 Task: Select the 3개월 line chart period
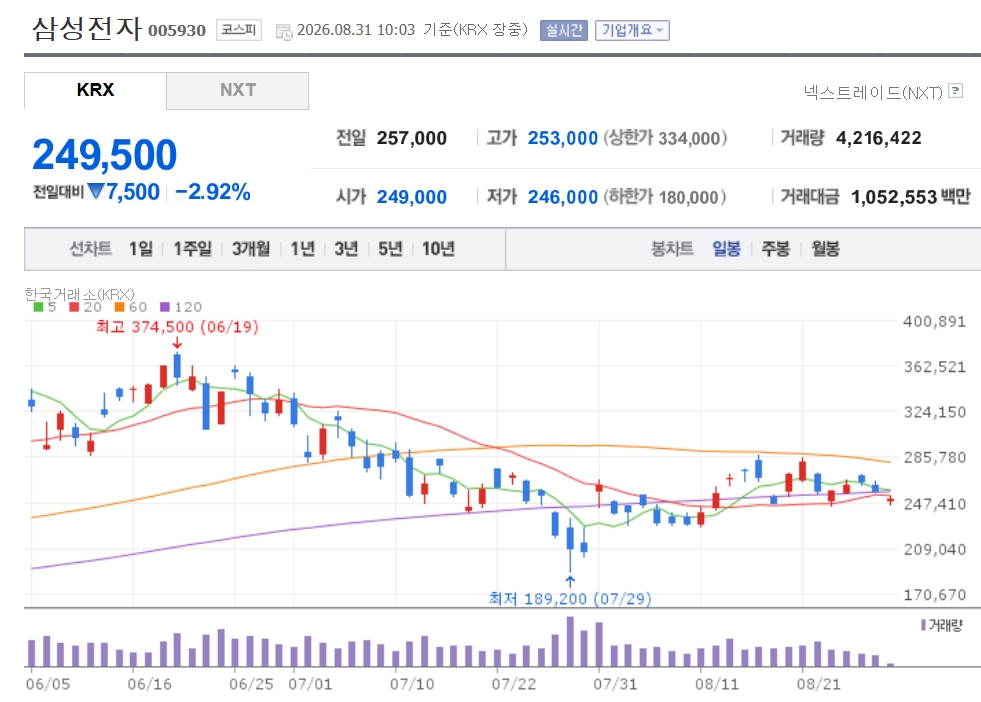(251, 249)
